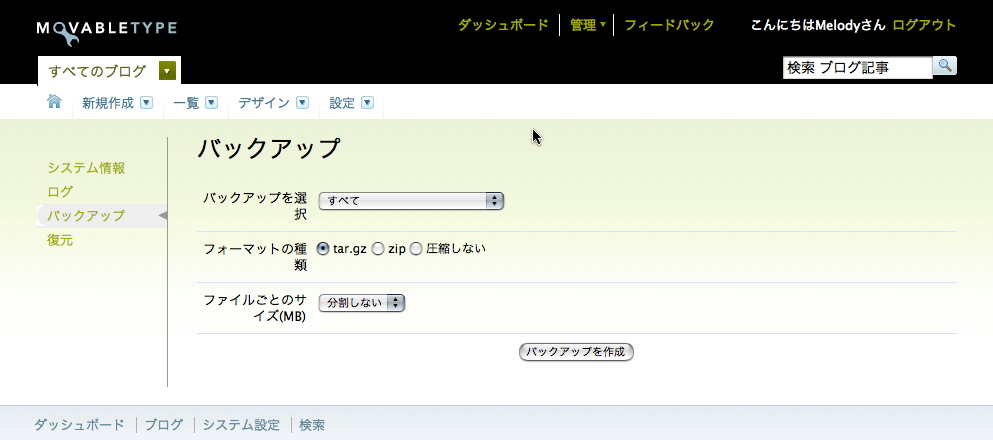Open 検索 link in the footer

pyautogui.click(x=312, y=425)
